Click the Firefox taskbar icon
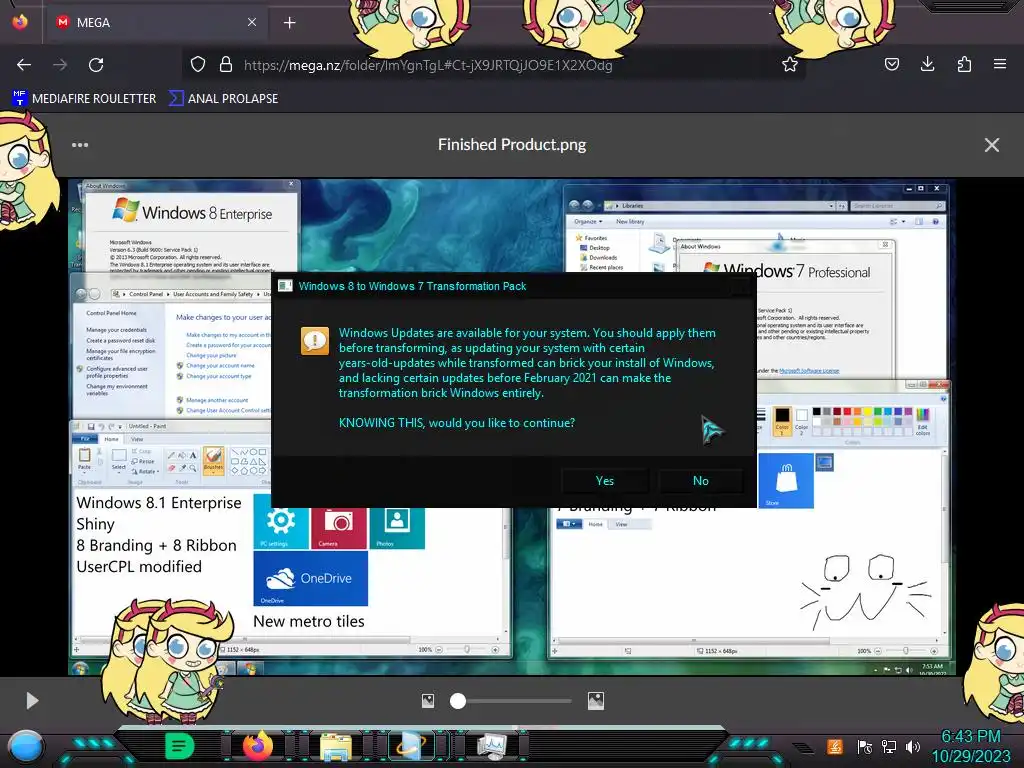 [257, 746]
